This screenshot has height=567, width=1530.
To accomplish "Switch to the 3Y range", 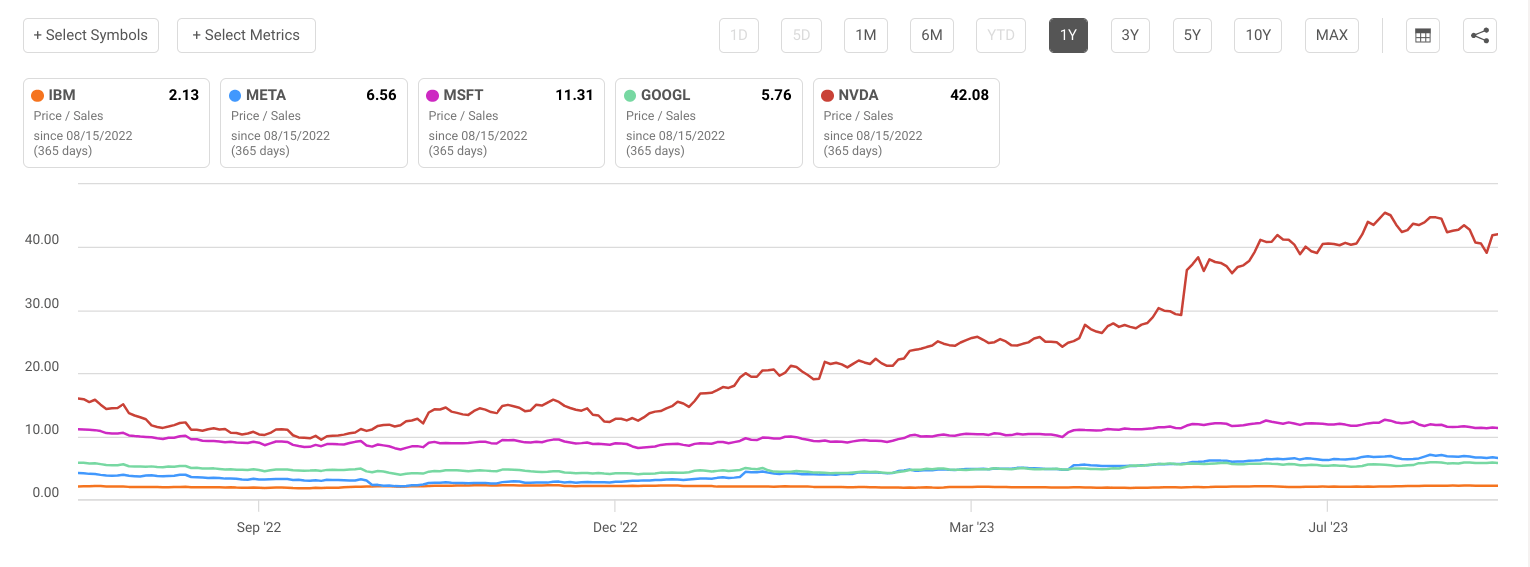I will (x=1130, y=35).
